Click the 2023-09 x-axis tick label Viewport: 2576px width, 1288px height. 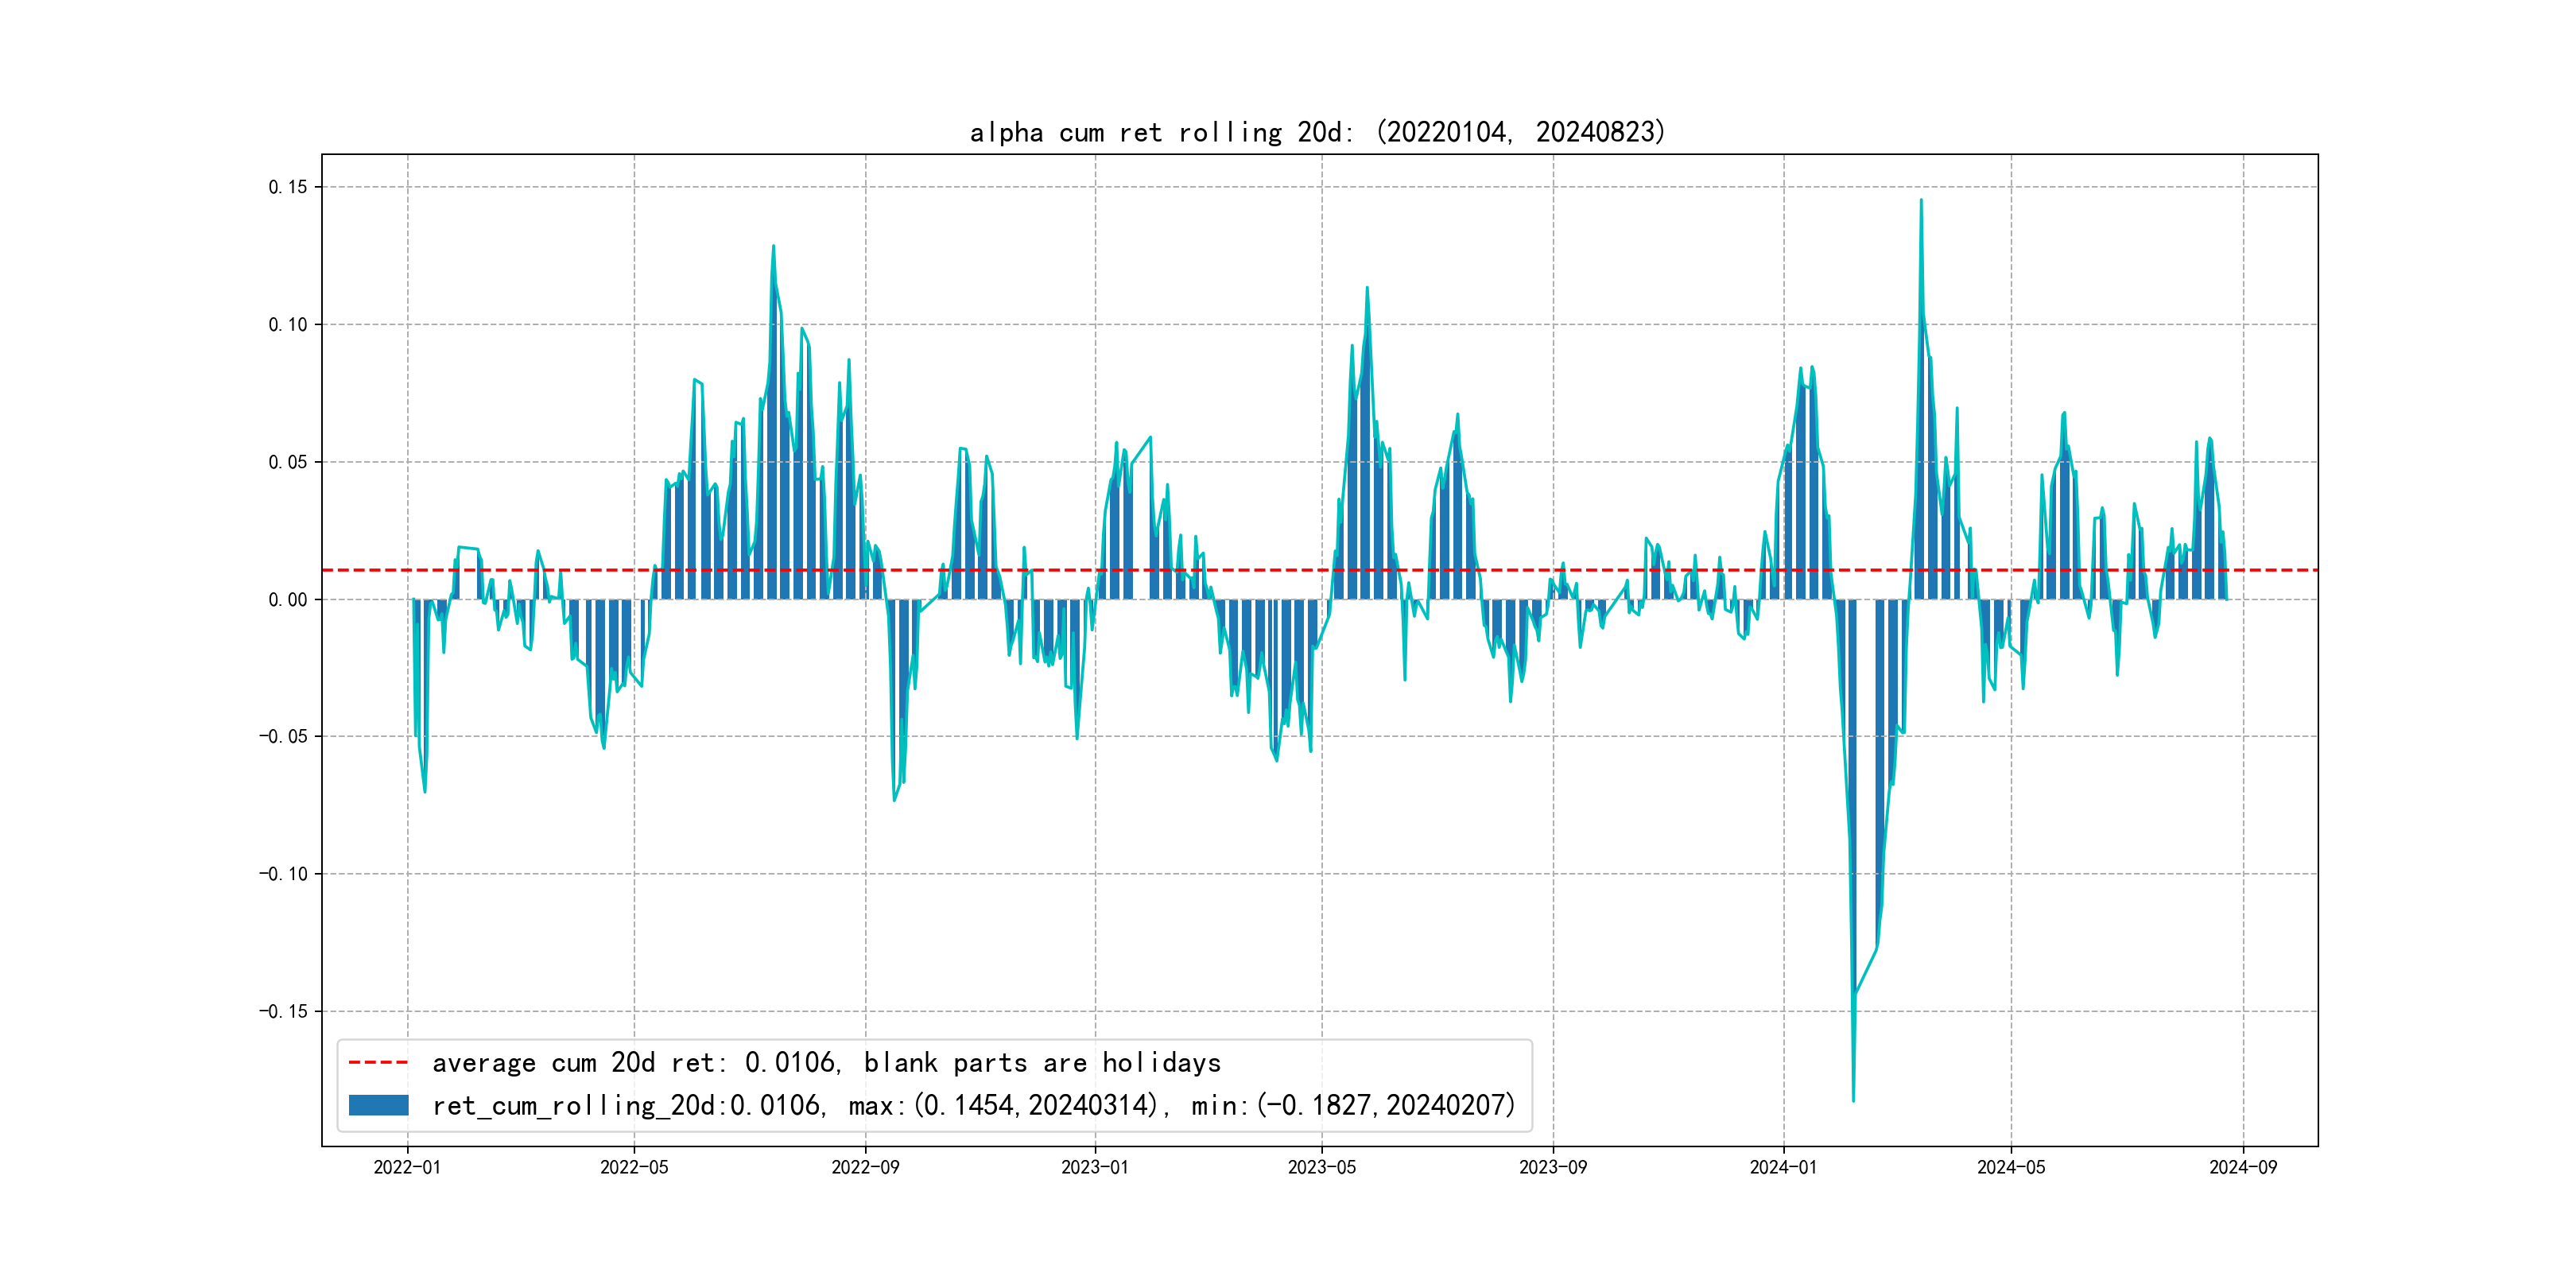(1552, 1167)
